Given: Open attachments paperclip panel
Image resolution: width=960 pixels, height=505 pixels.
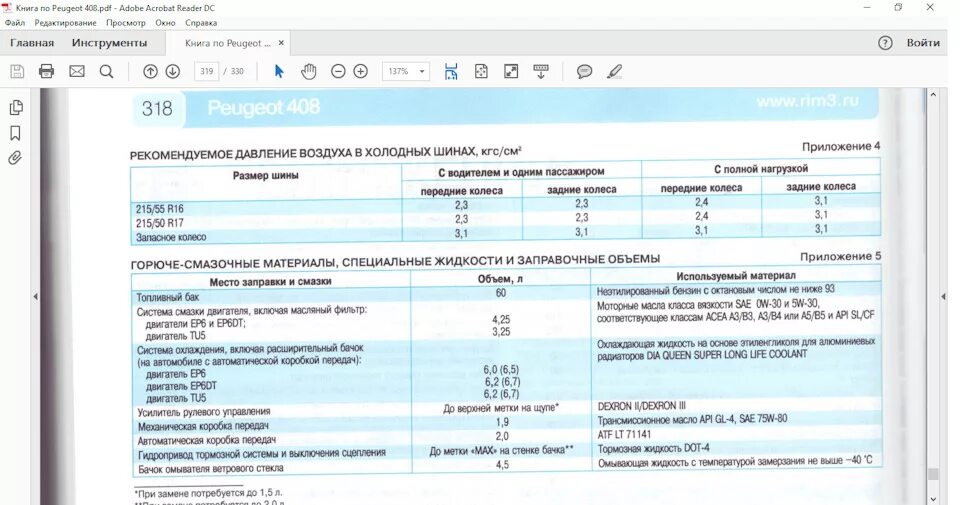Looking at the screenshot, I should pos(15,158).
